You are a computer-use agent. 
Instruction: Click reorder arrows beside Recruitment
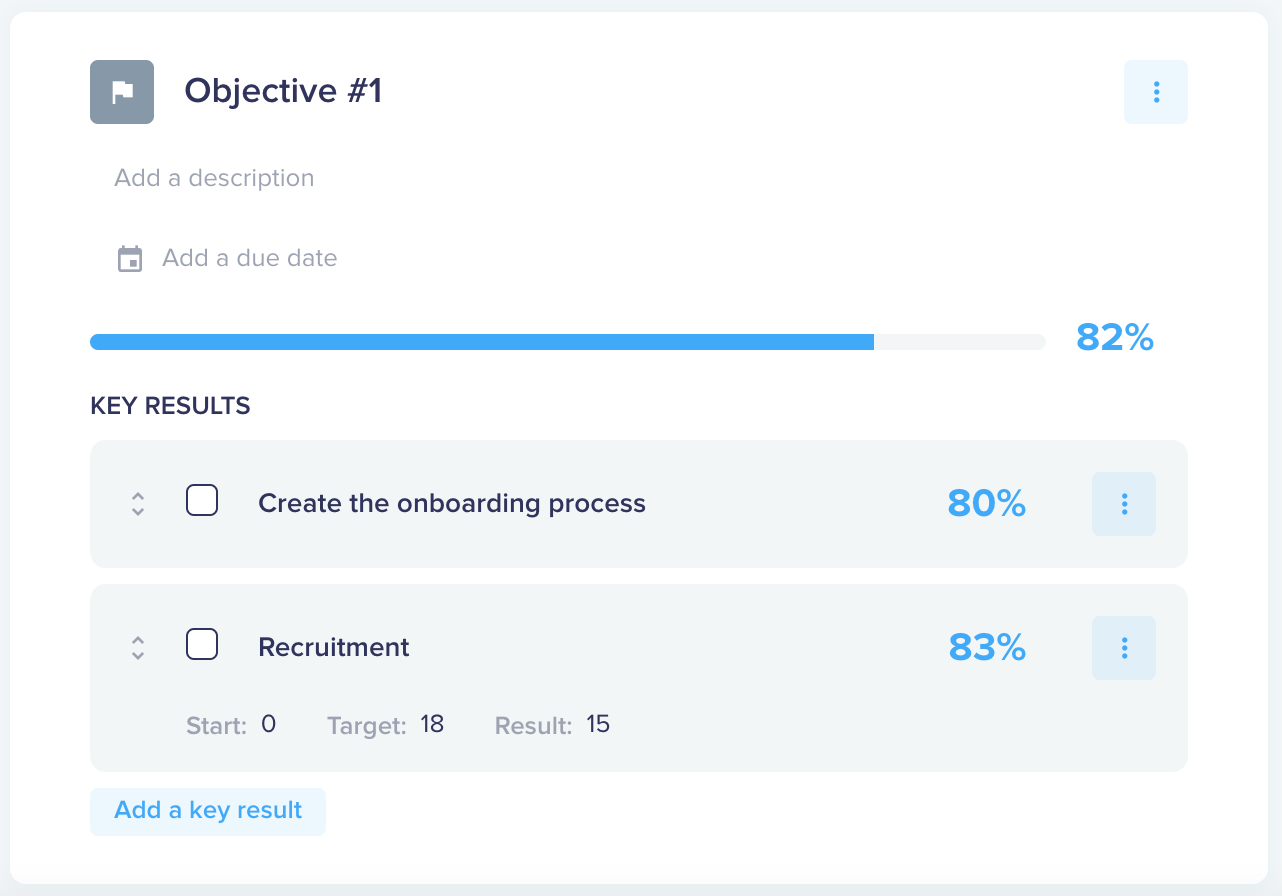pos(138,648)
